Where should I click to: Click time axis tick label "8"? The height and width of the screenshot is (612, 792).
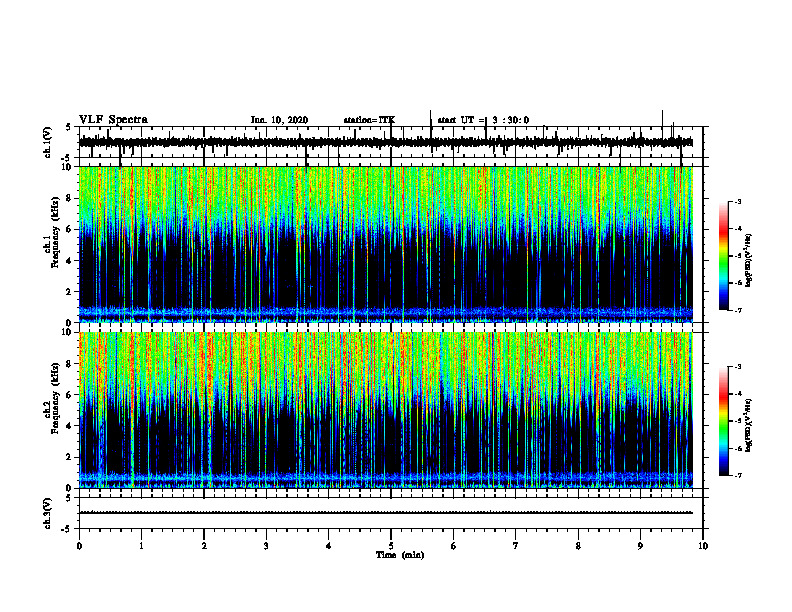click(578, 546)
